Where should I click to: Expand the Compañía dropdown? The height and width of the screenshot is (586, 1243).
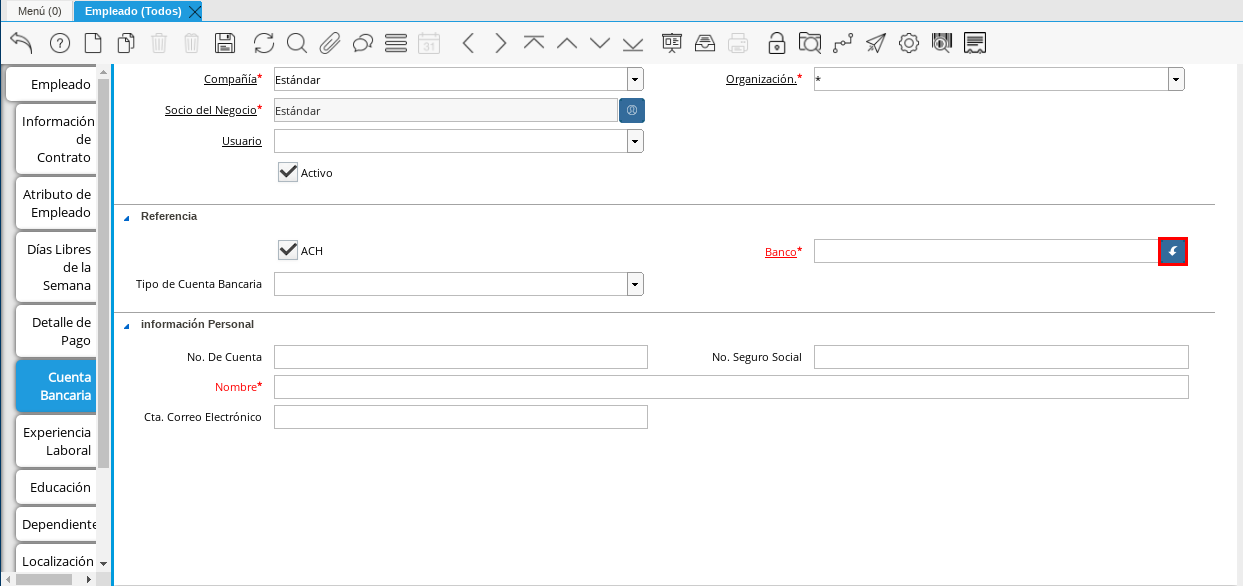tap(635, 80)
